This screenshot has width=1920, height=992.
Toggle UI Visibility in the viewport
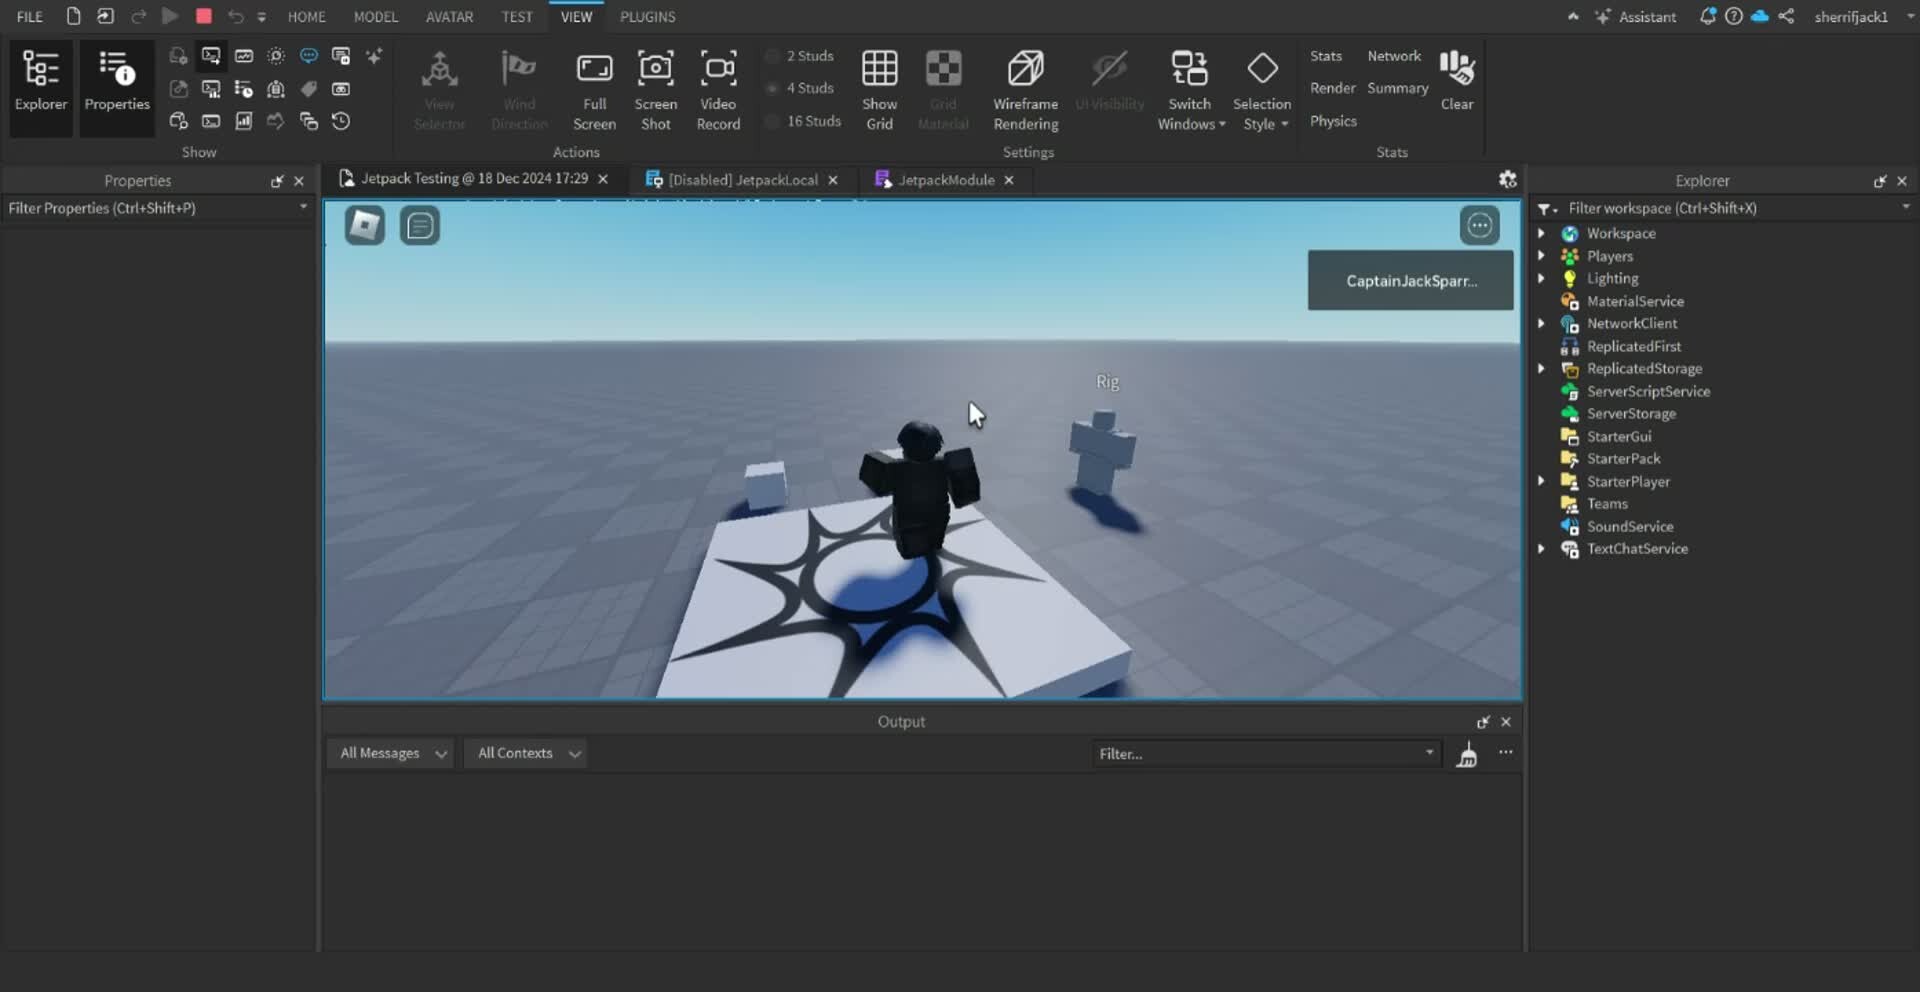[1109, 88]
